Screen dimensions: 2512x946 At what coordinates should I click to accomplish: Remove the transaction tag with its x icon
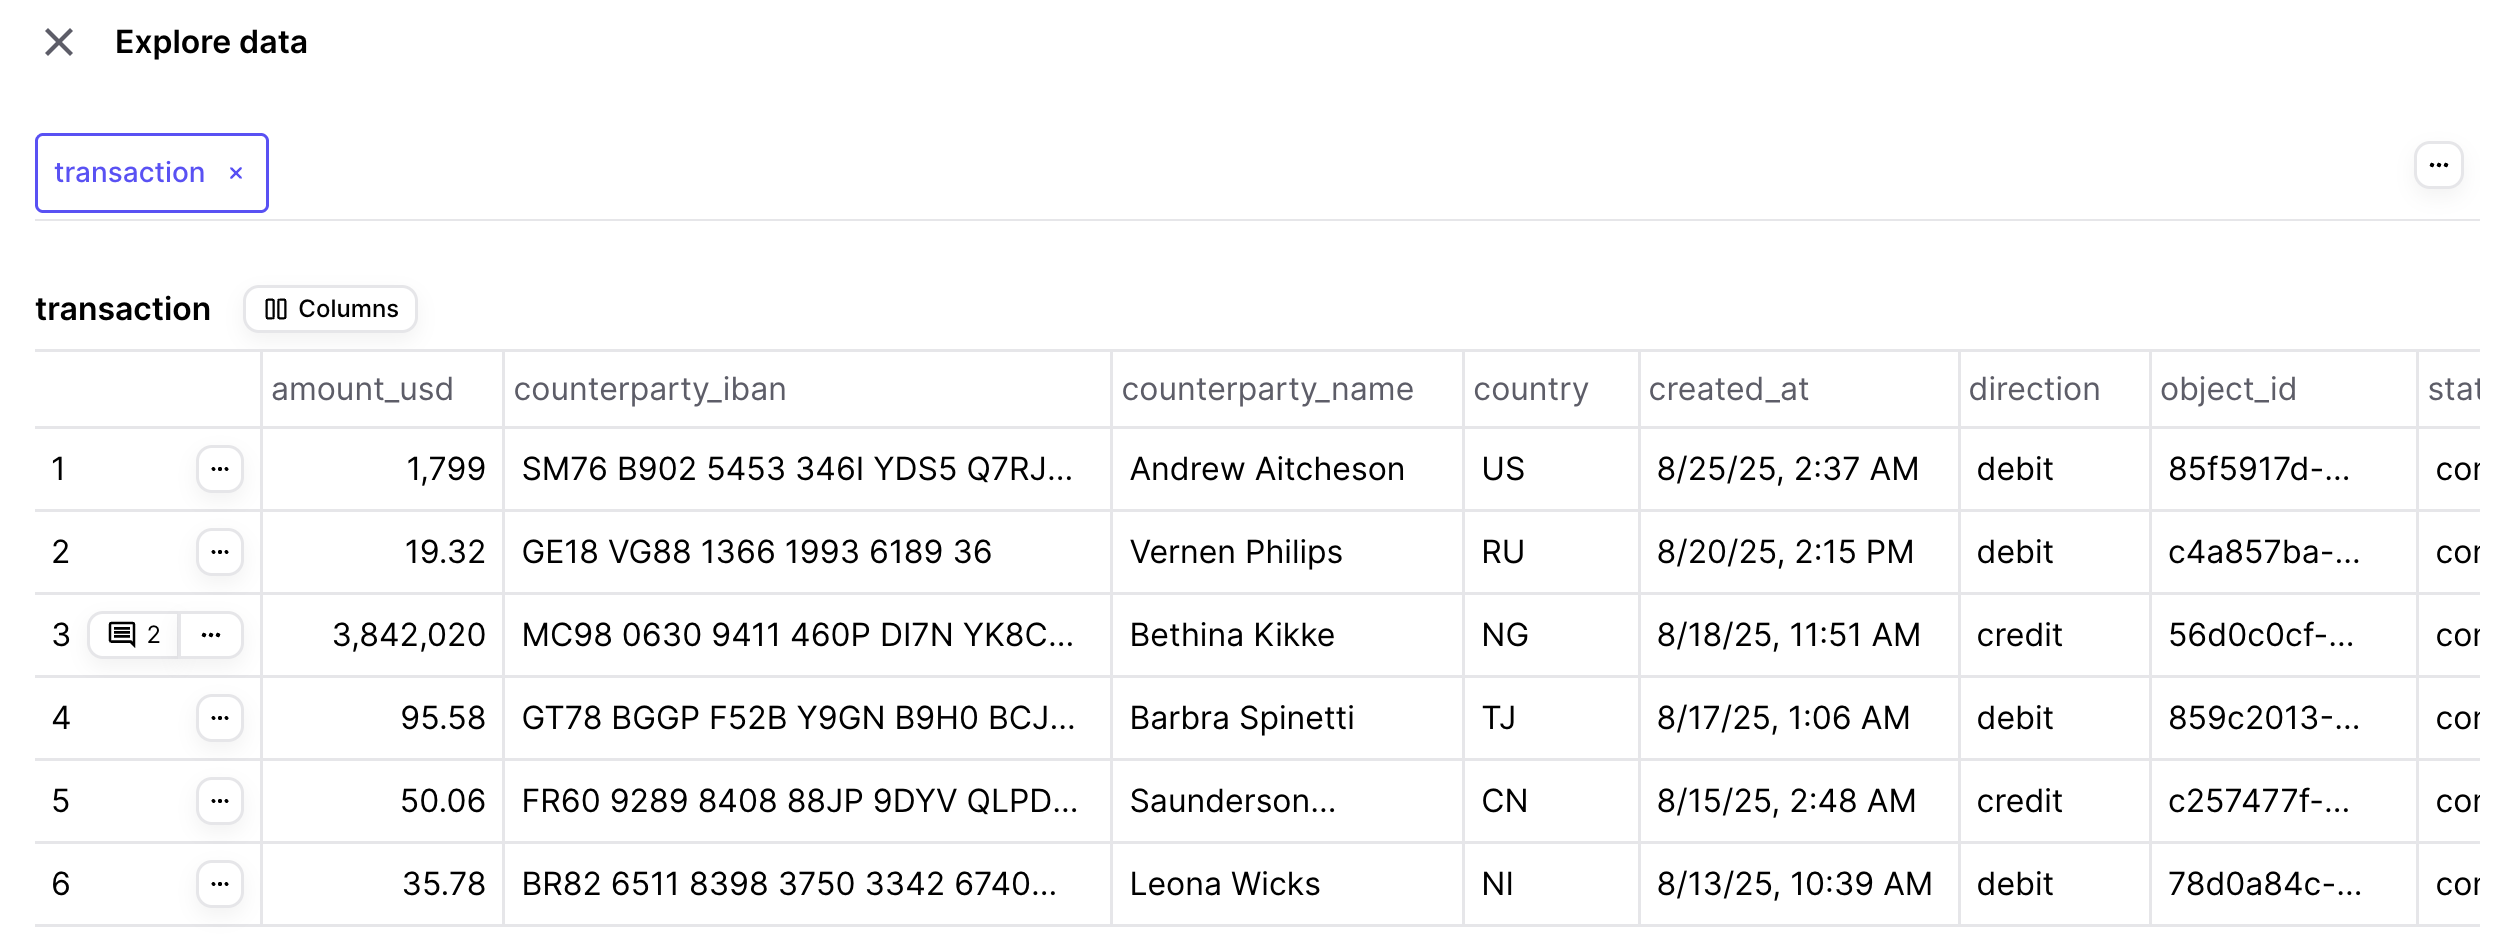coord(236,173)
